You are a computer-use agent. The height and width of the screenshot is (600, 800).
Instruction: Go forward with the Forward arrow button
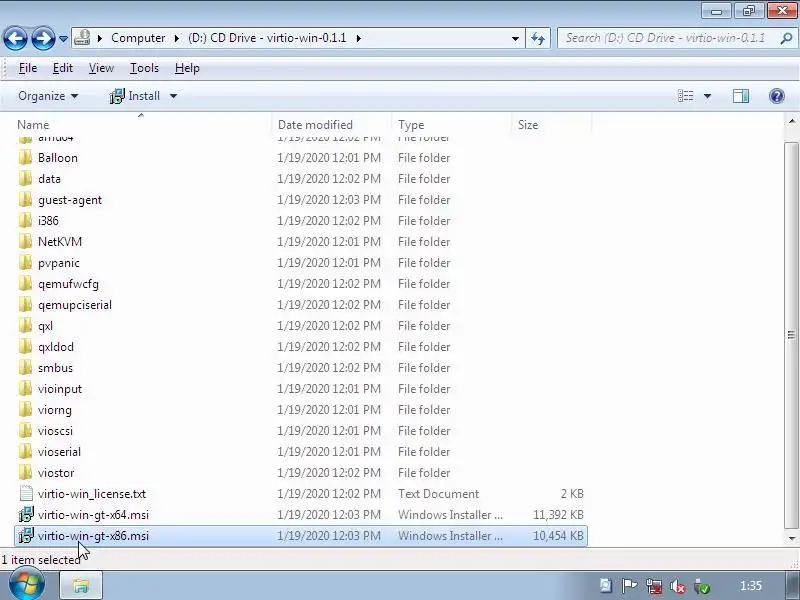pos(43,38)
